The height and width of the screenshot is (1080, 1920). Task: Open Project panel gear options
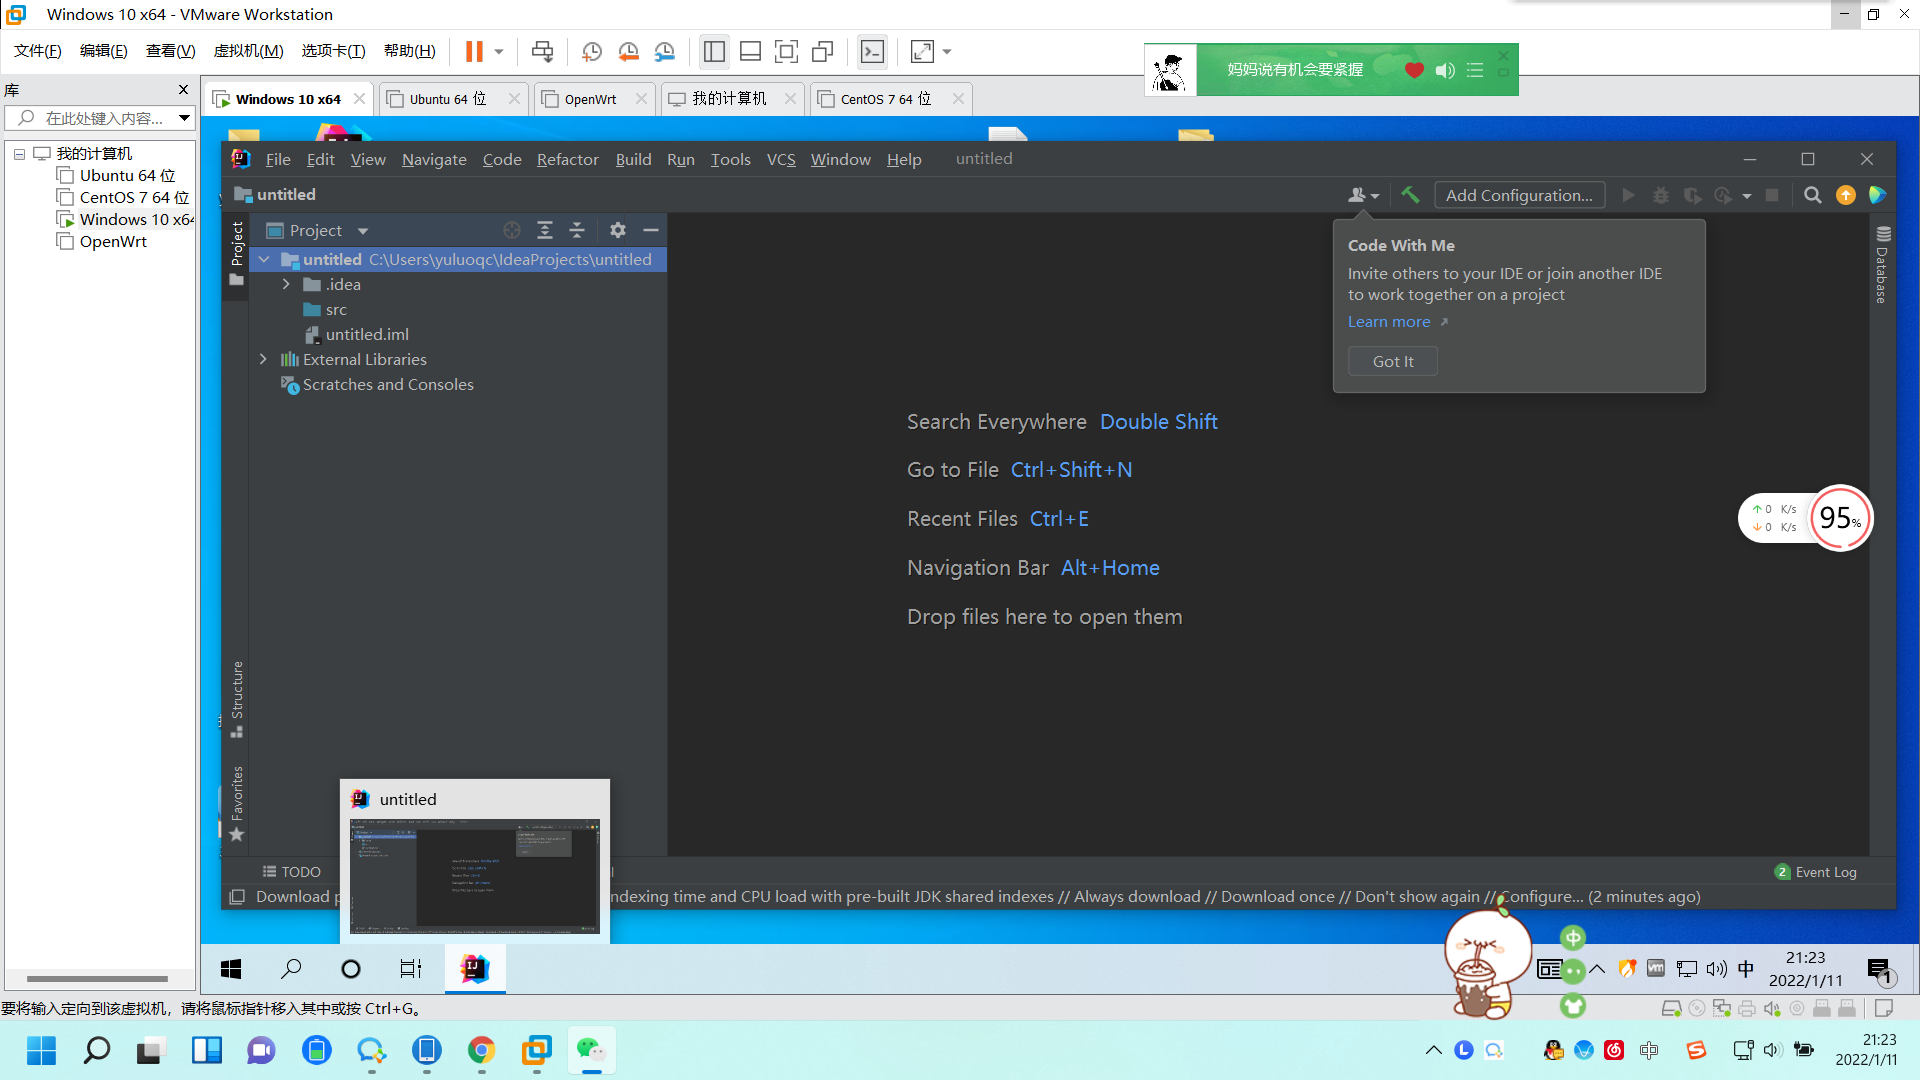(x=618, y=230)
